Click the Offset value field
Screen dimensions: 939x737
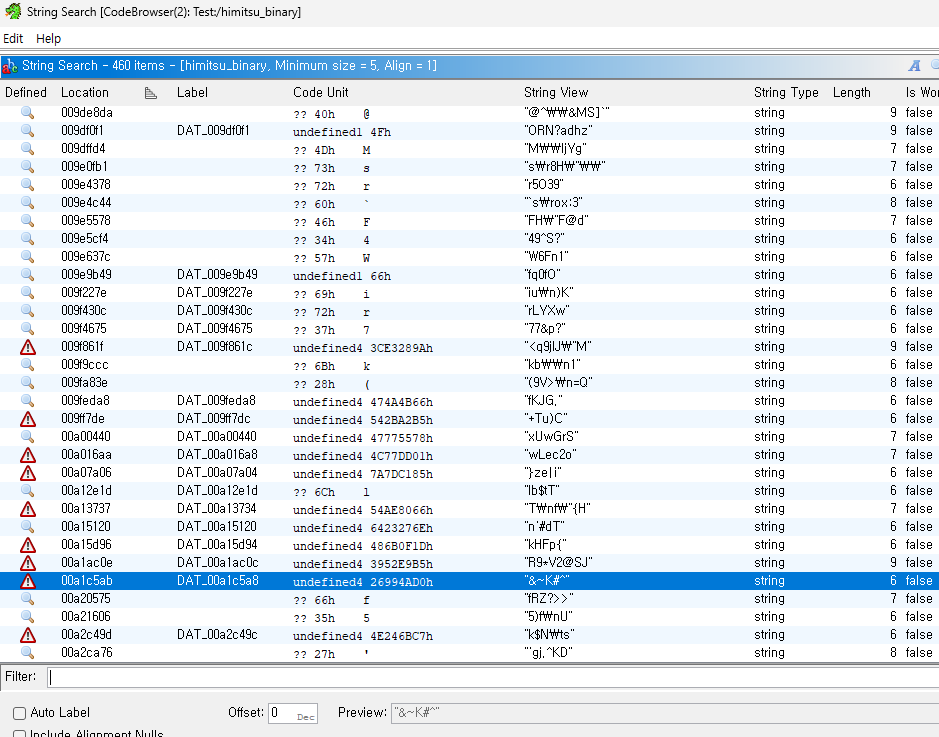292,713
